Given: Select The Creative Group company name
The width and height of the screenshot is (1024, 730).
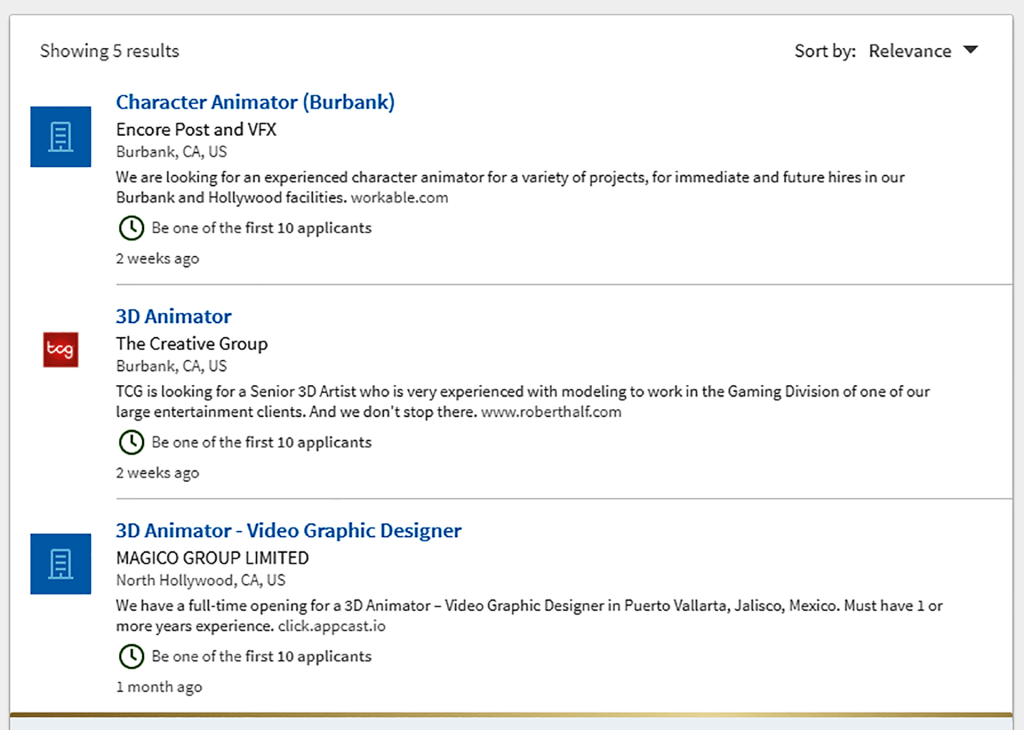Looking at the screenshot, I should [191, 343].
